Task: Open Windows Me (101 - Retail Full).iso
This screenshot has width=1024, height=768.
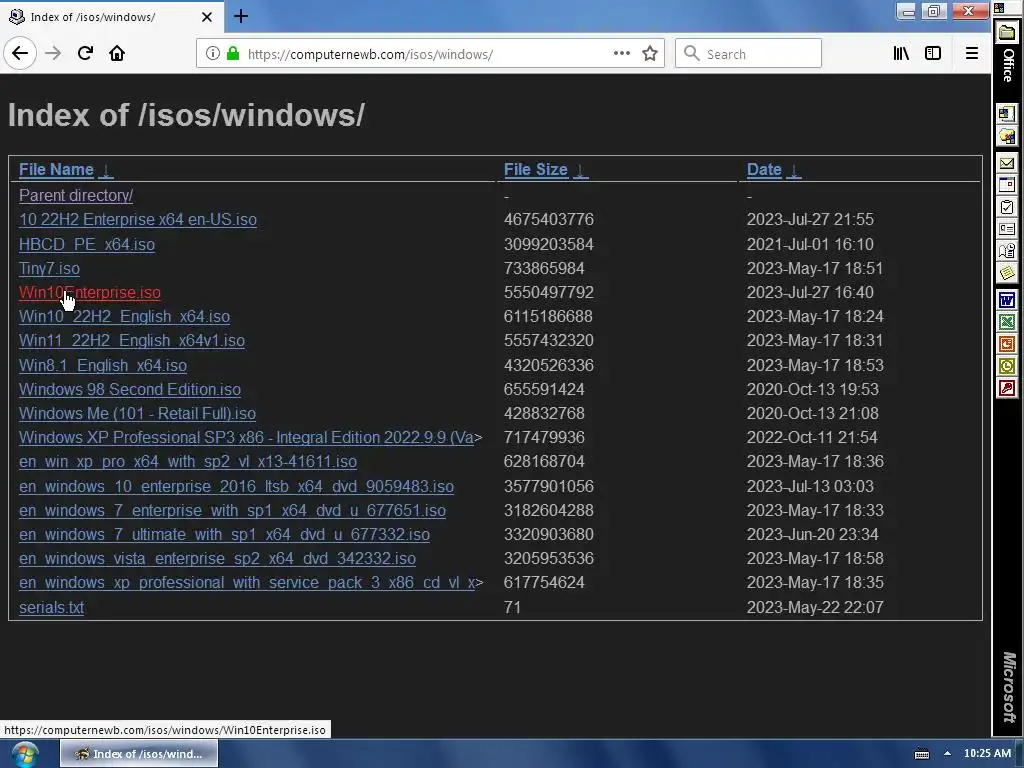Action: point(137,413)
